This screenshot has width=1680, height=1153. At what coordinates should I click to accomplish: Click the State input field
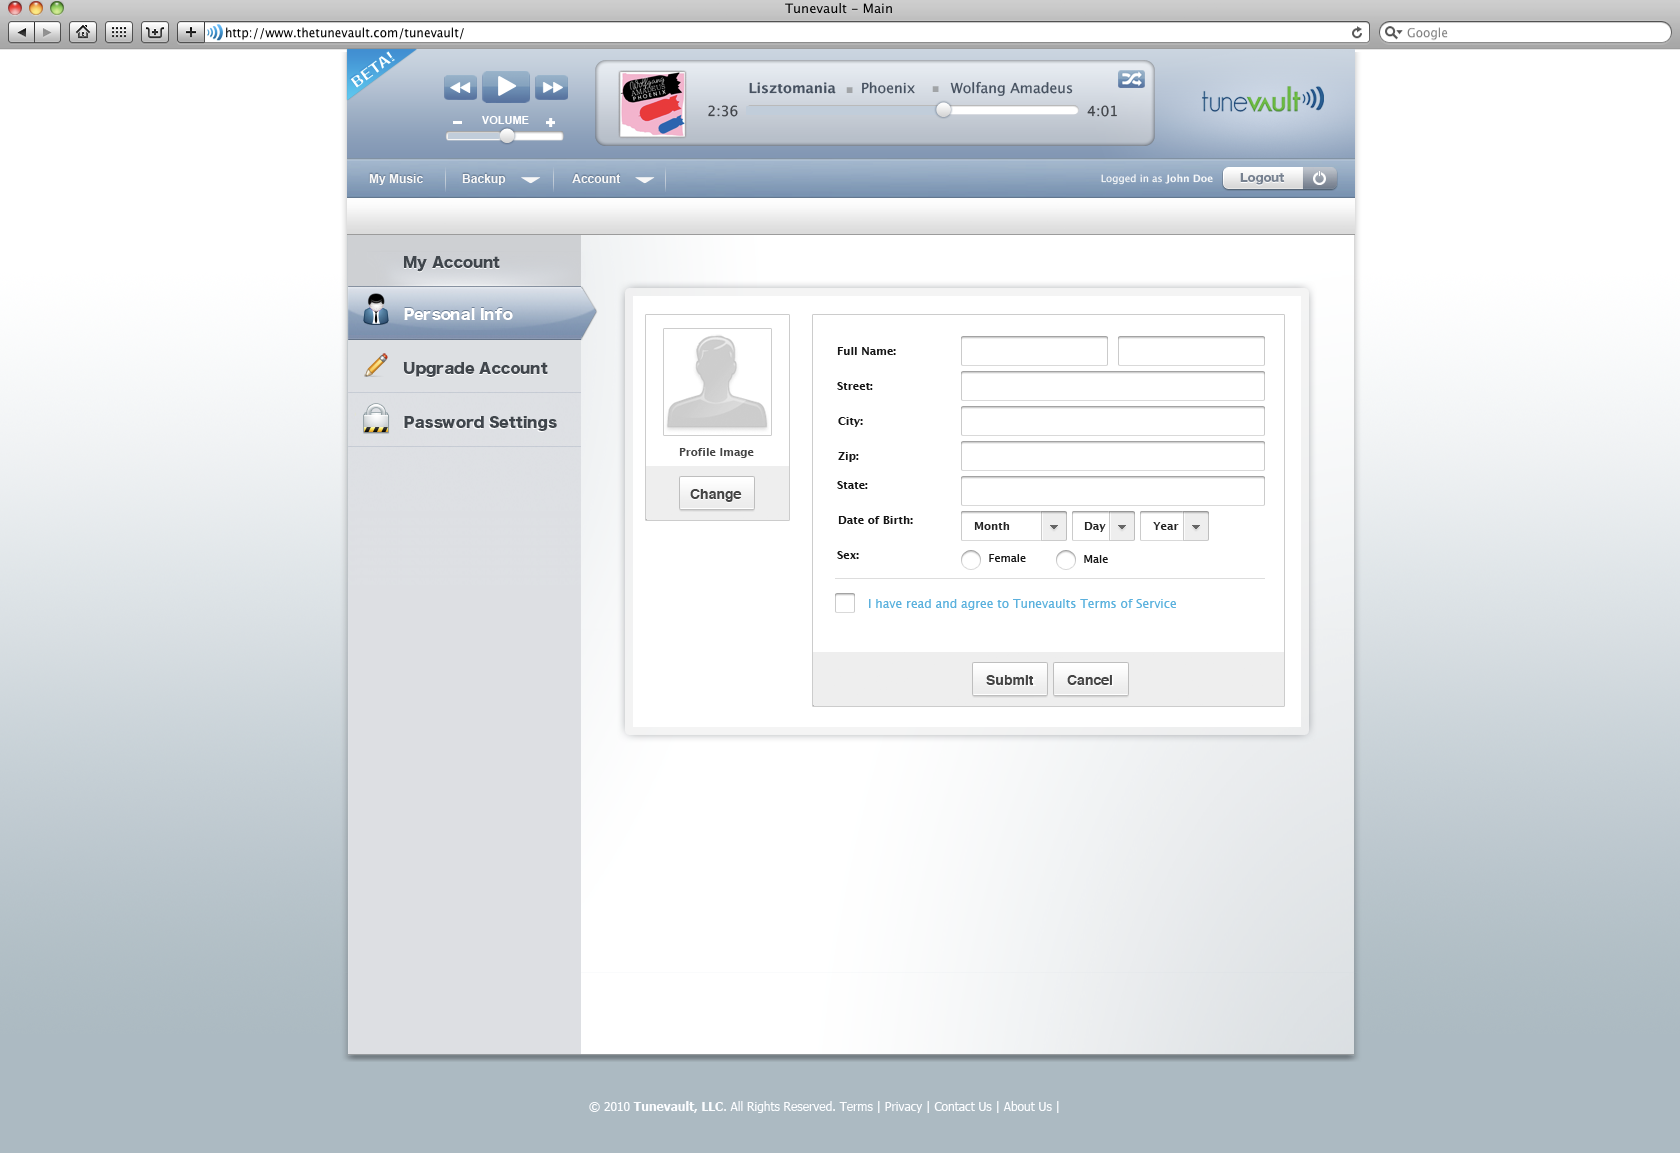point(1113,491)
